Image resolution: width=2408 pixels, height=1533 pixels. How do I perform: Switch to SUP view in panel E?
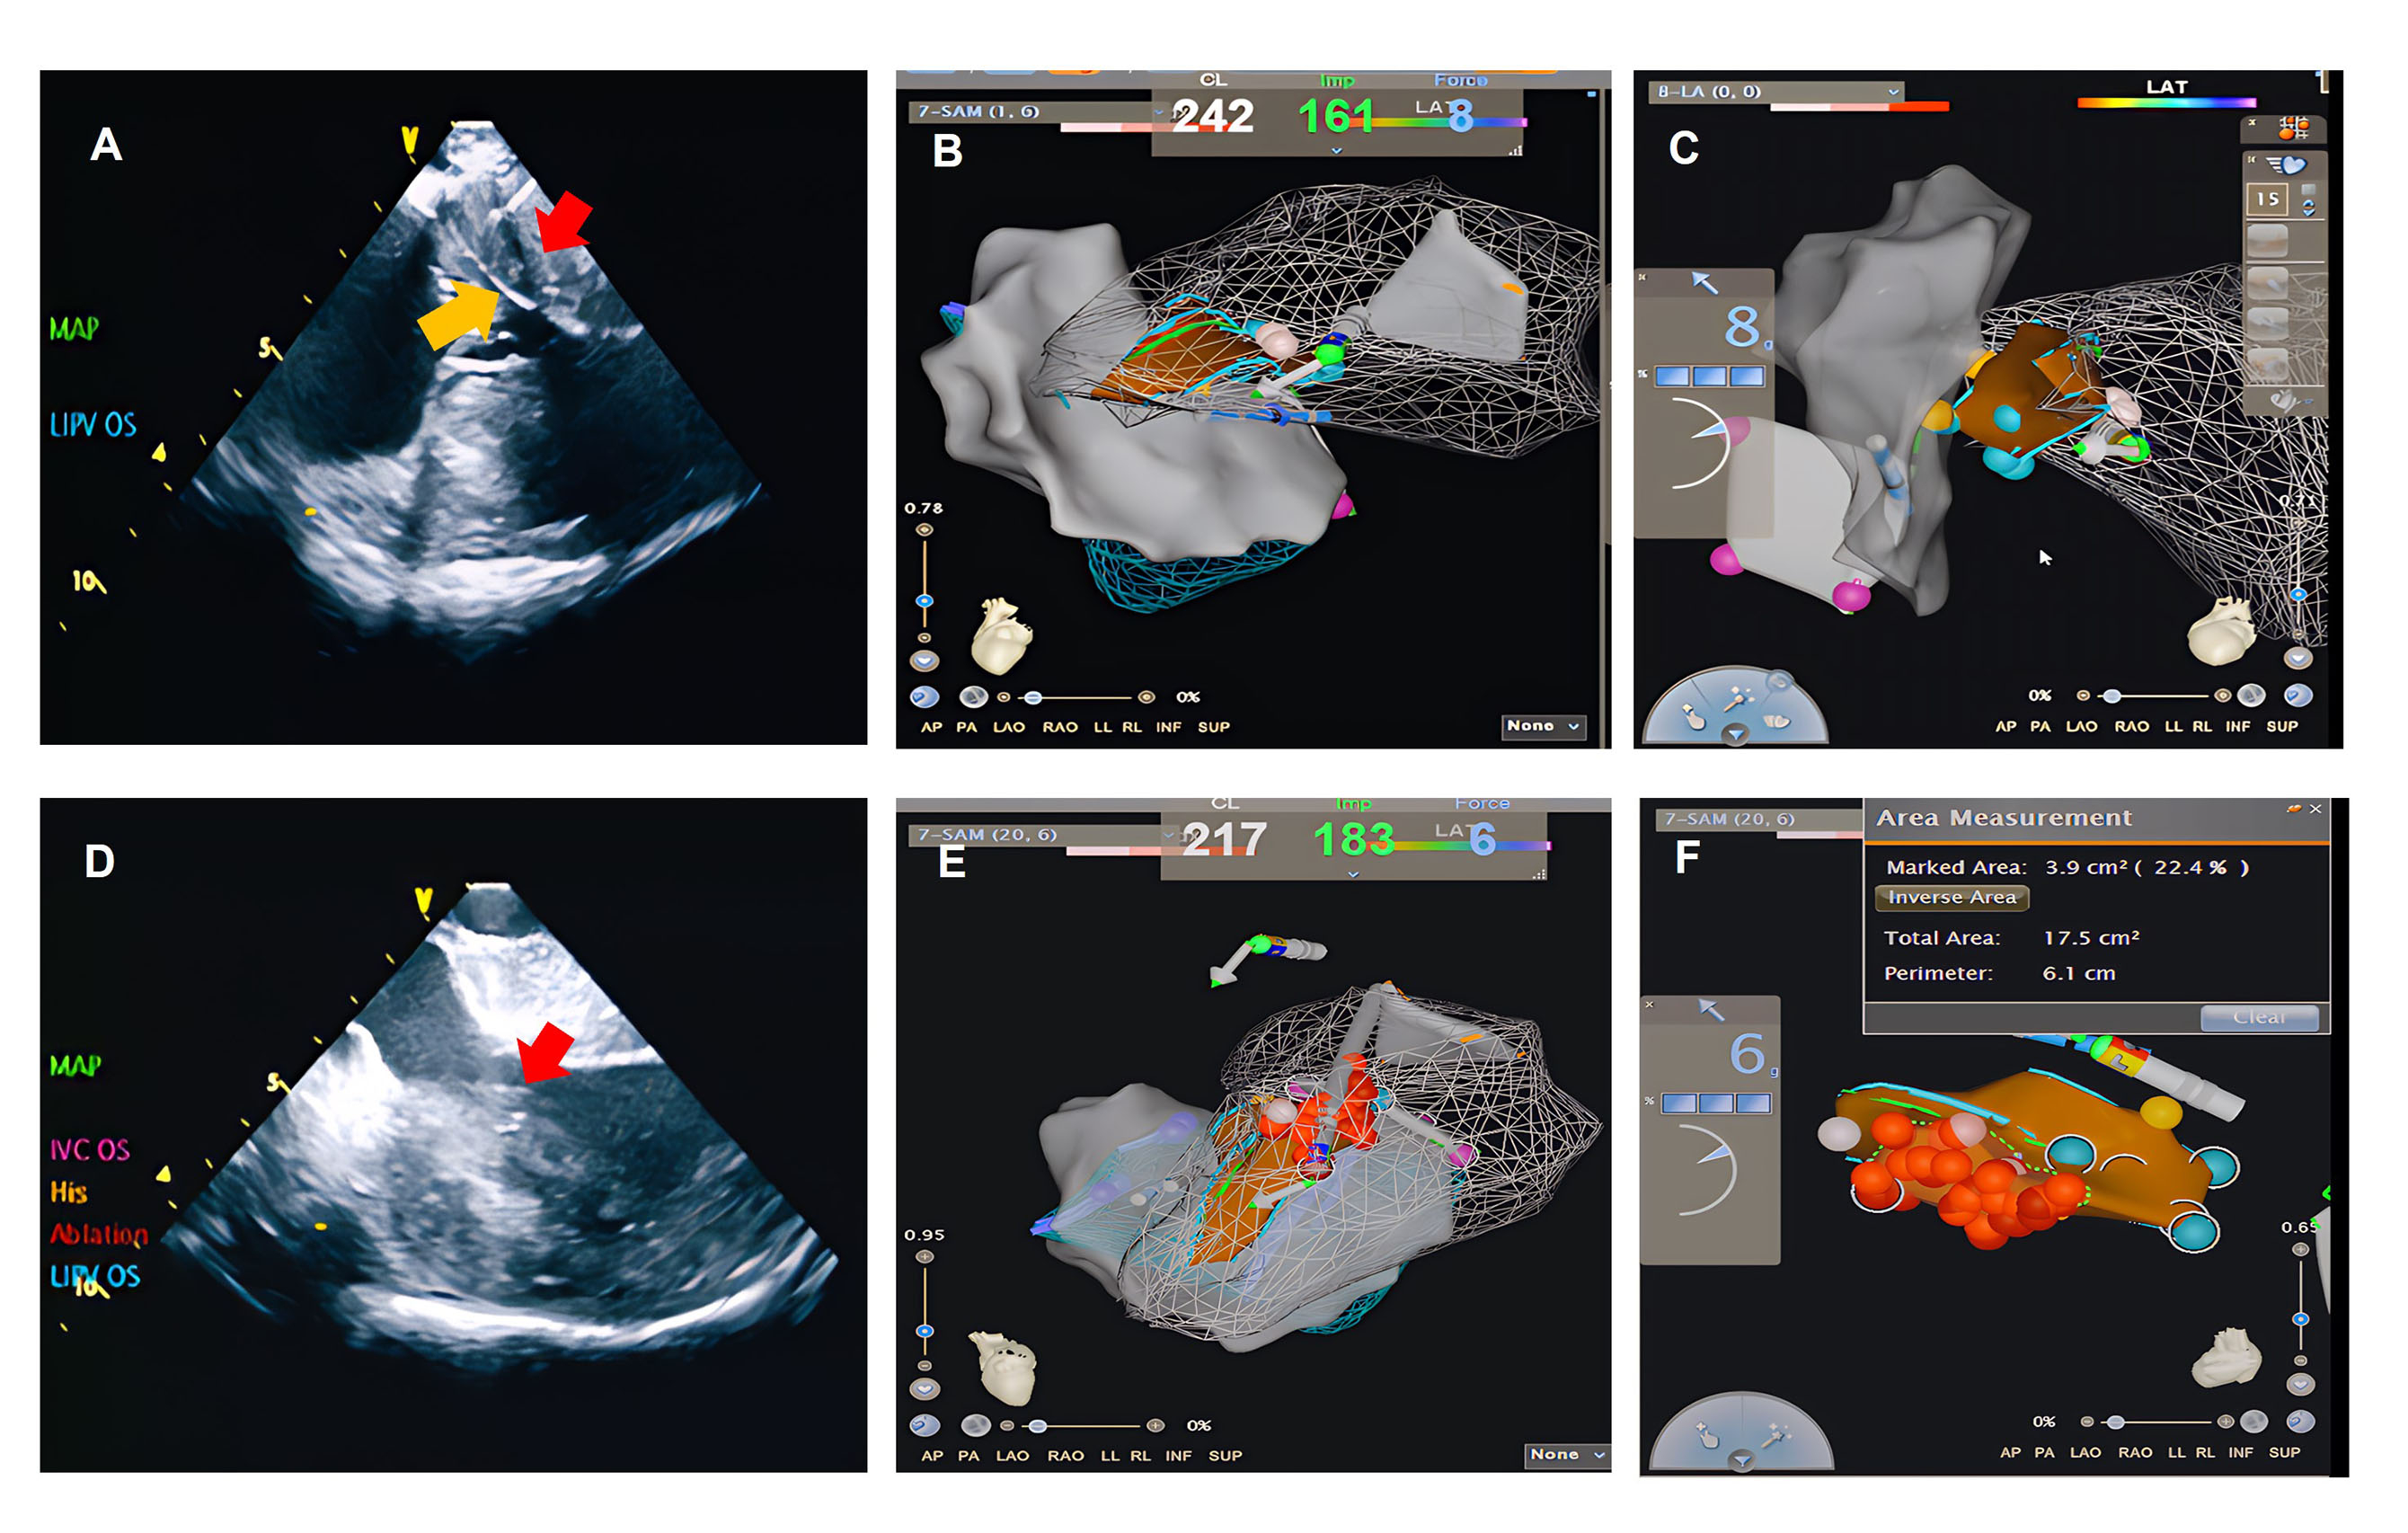[x=1224, y=1455]
